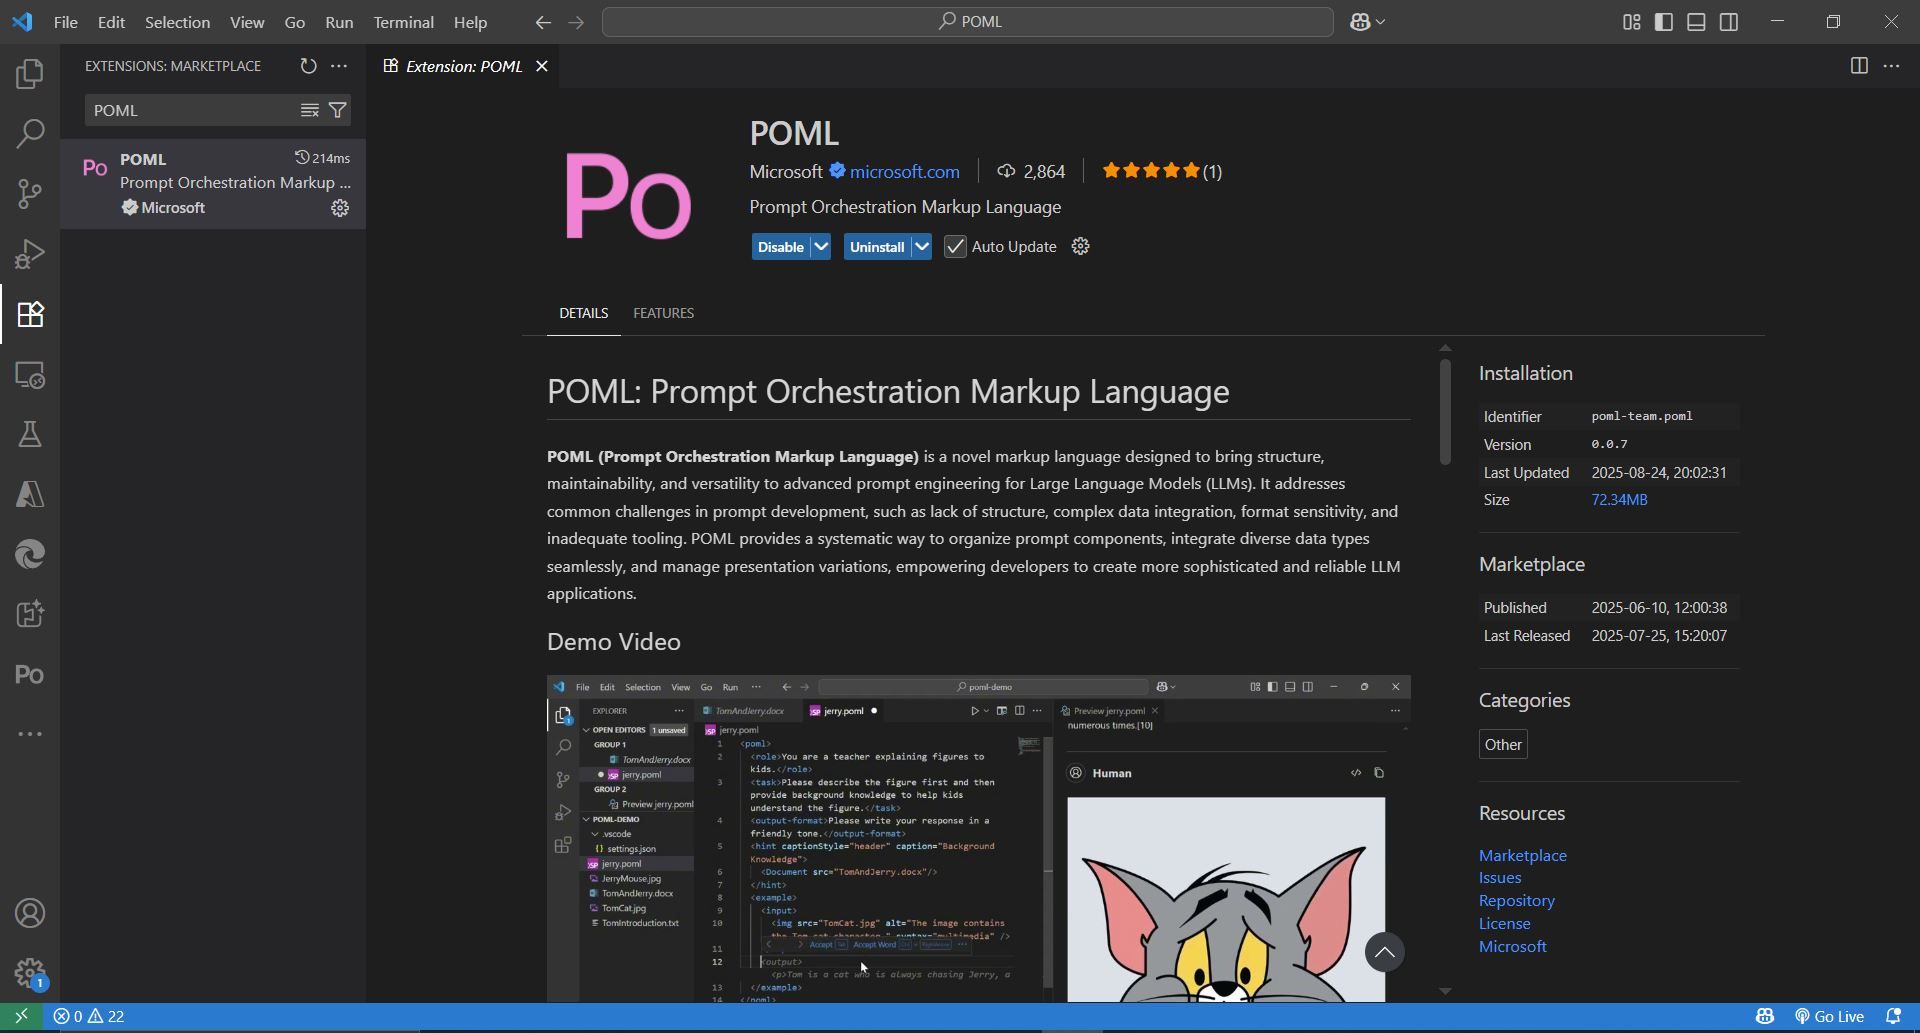1920x1033 pixels.
Task: Open the Issues resource link
Action: (x=1500, y=878)
